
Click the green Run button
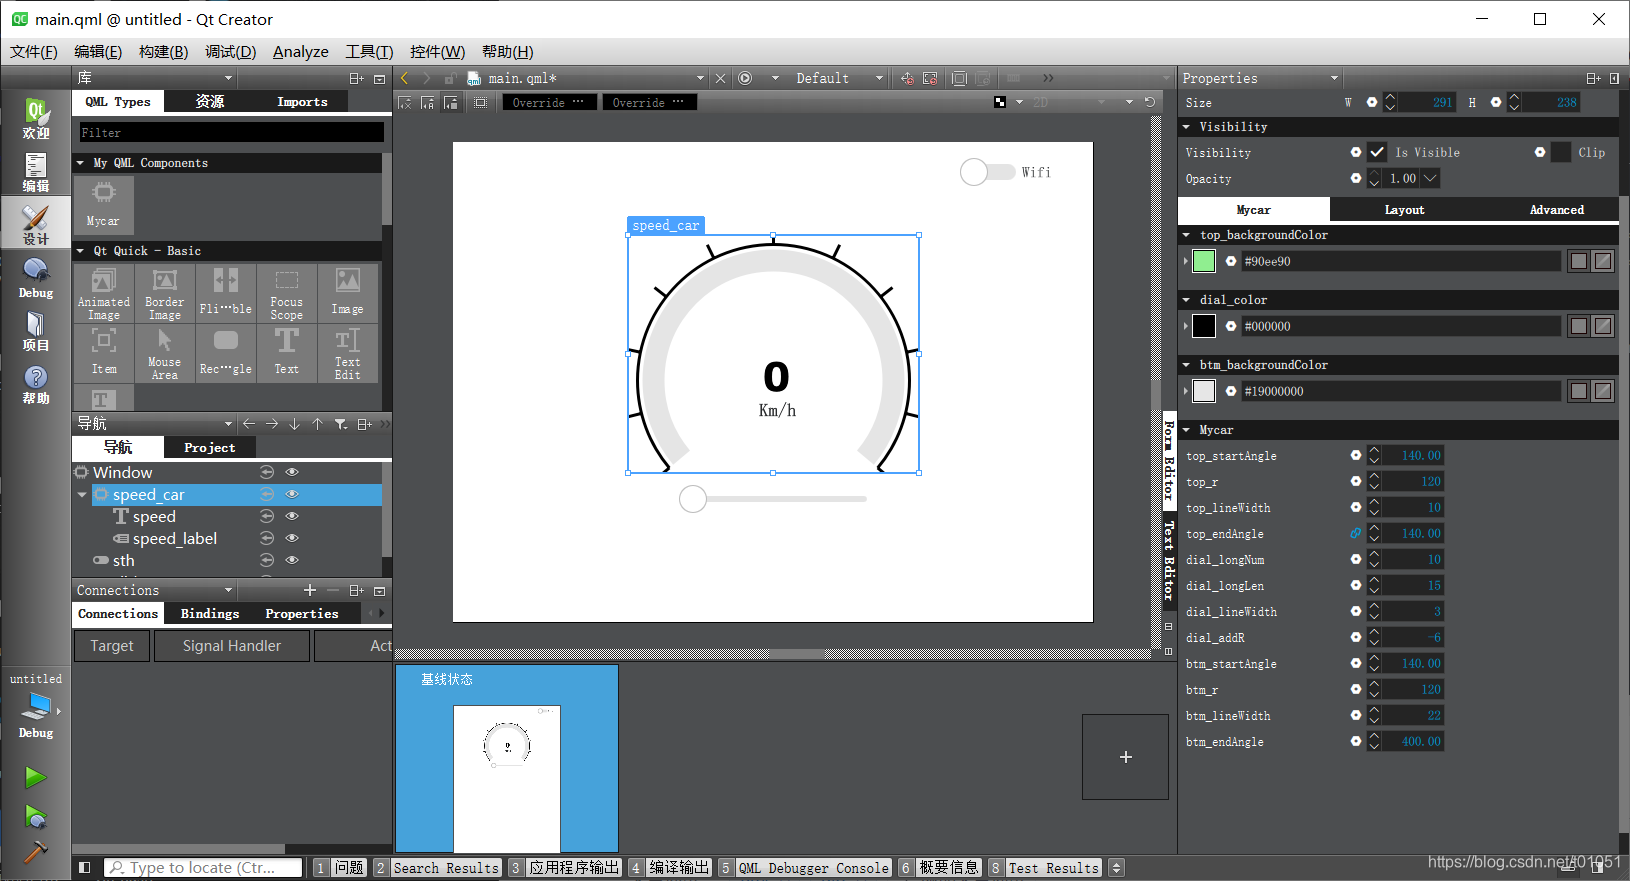point(36,777)
